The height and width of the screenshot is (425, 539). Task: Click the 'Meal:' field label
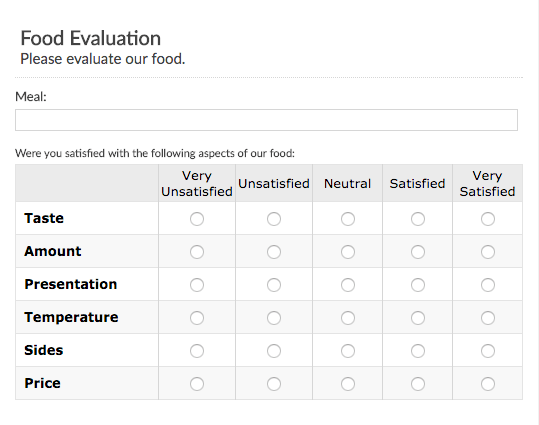tap(31, 97)
